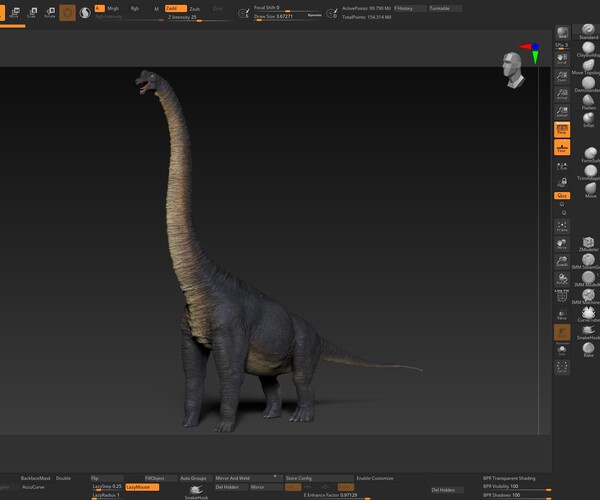The width and height of the screenshot is (600, 500).
Task: Click the BackfaceMask button
Action: [36, 478]
